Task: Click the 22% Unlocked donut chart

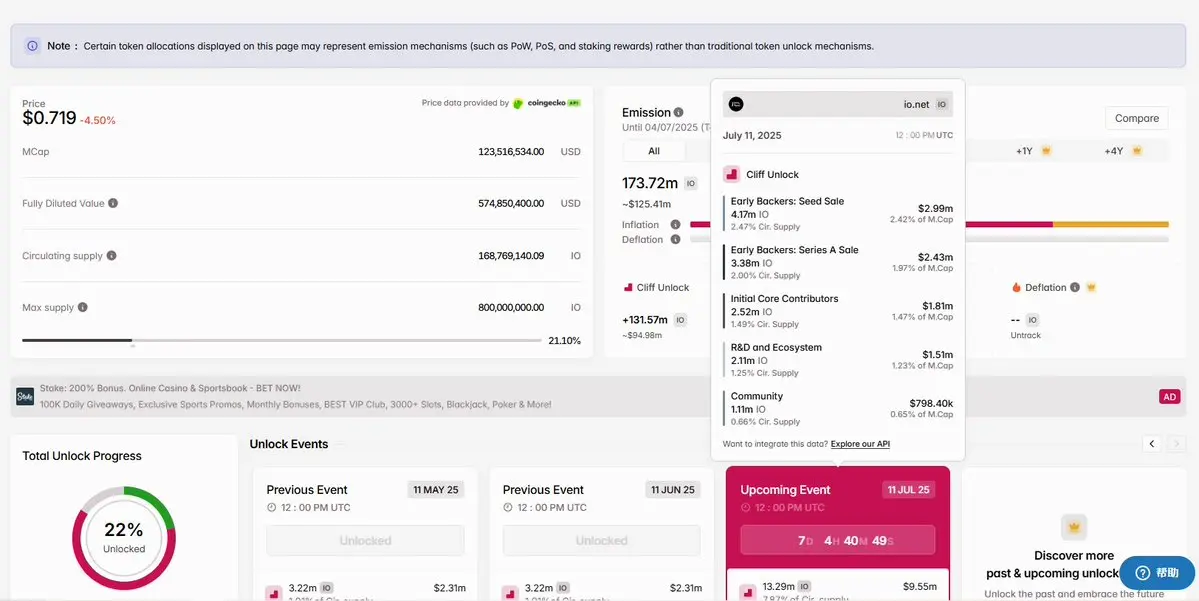Action: click(124, 538)
